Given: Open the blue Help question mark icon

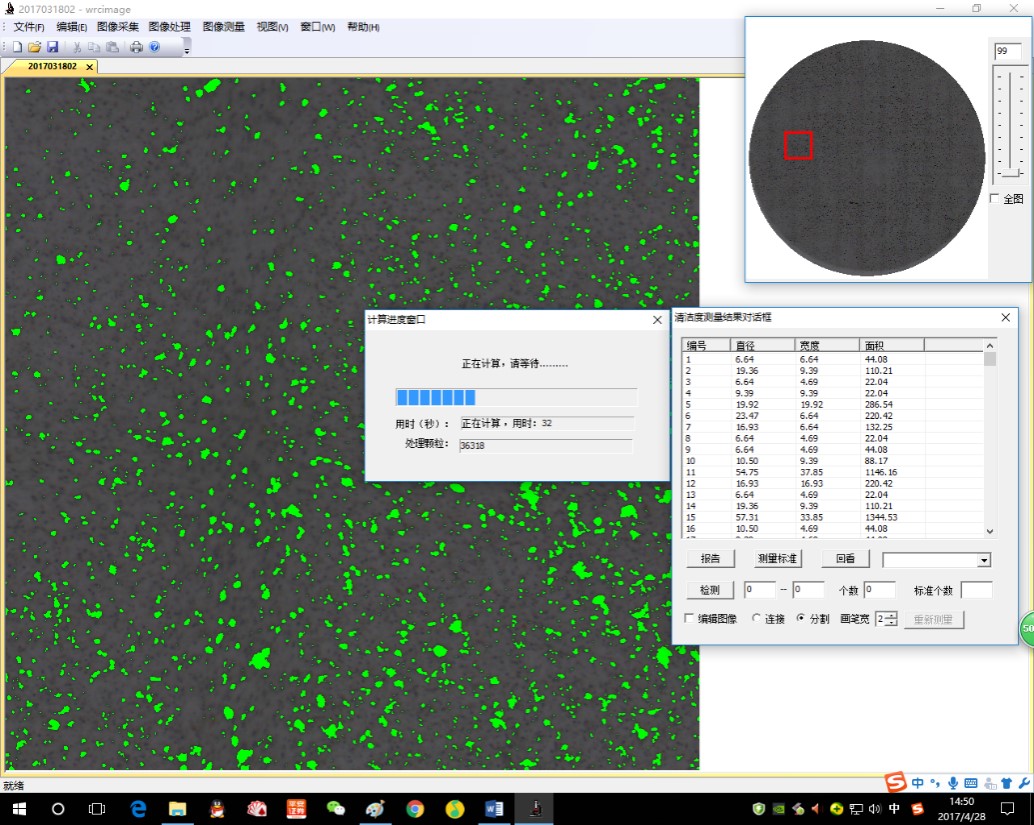Looking at the screenshot, I should pos(155,47).
